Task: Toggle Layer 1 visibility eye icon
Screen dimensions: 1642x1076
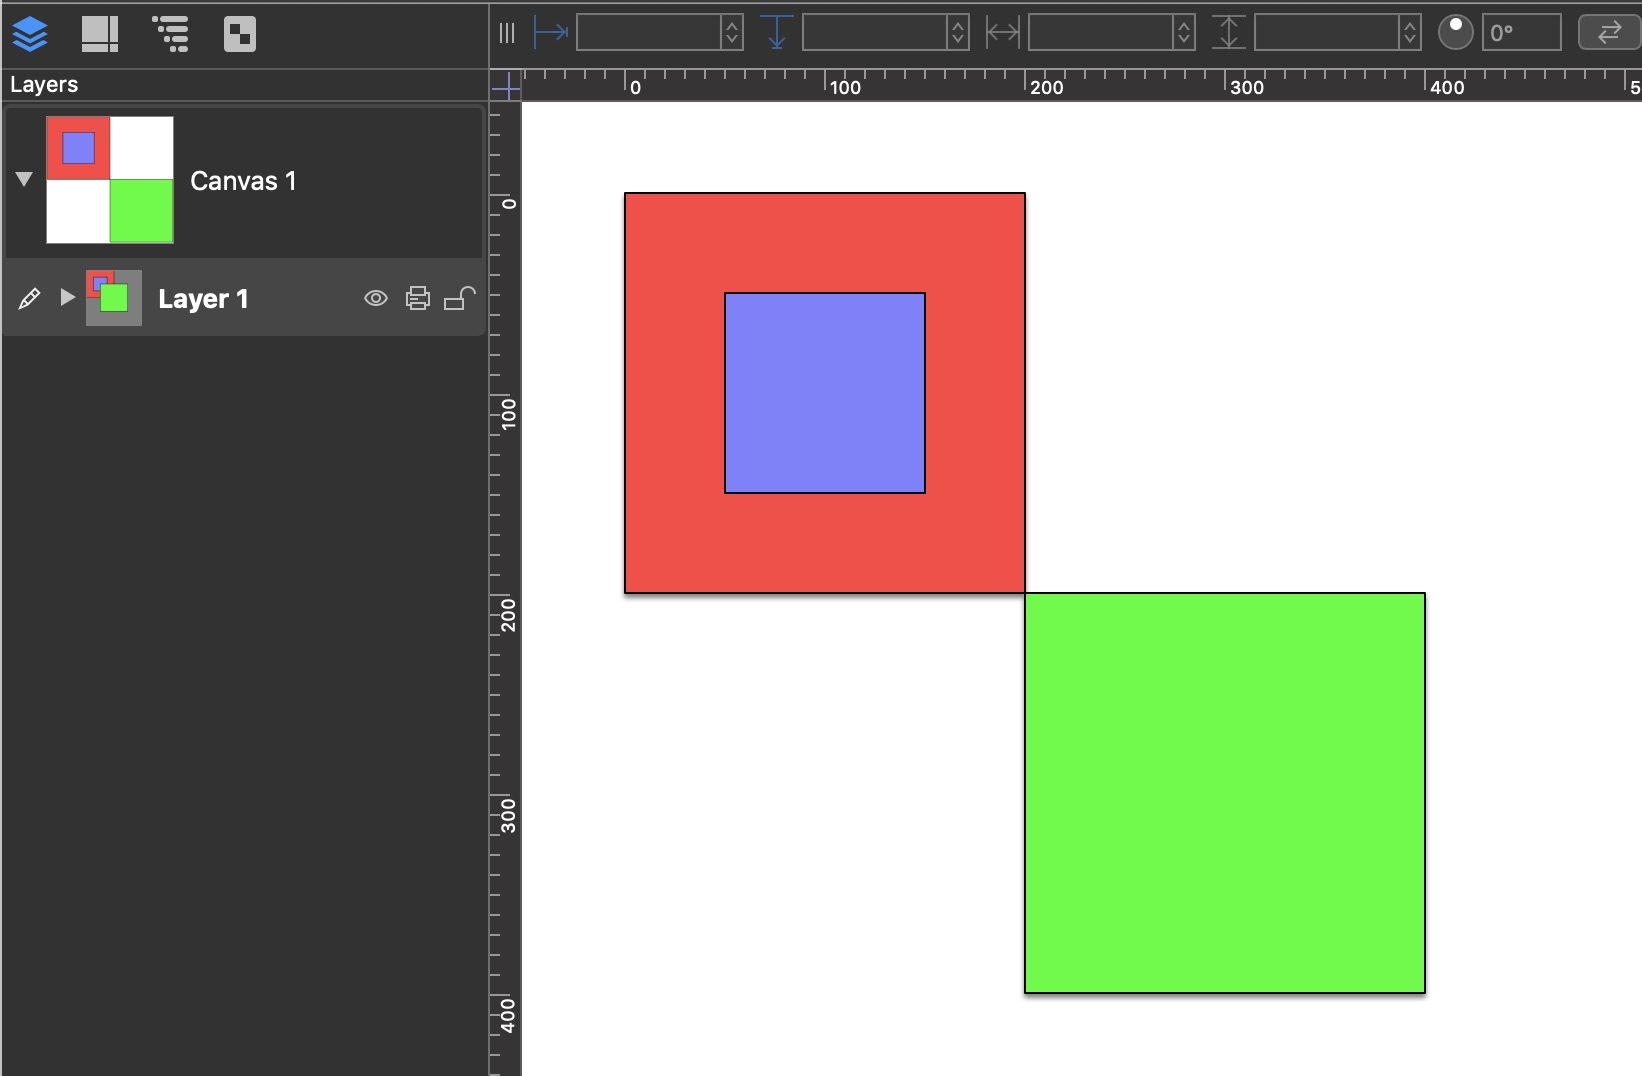Action: point(376,298)
